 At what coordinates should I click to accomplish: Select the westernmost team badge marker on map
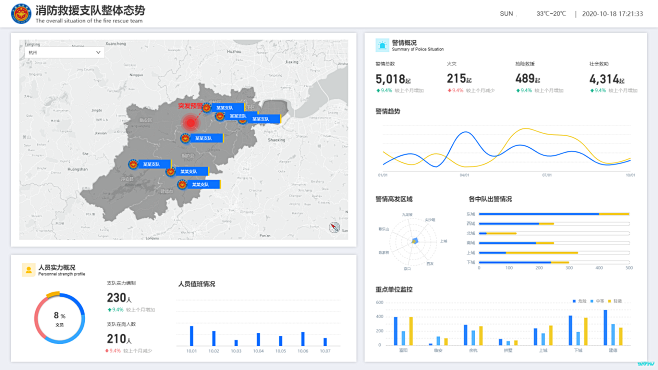point(133,164)
